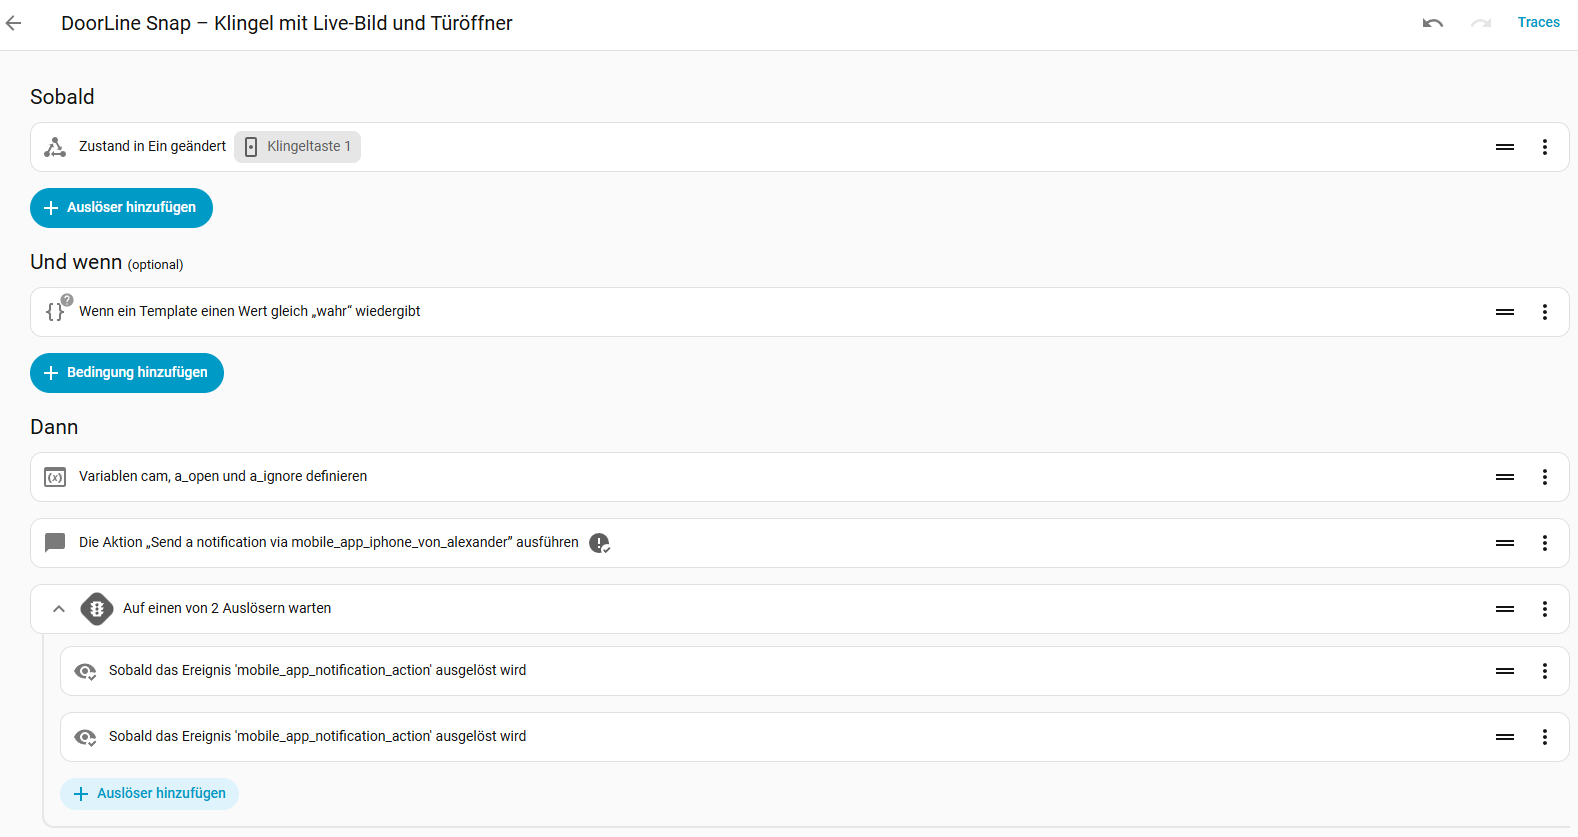Click the back arrow icon
Image resolution: width=1578 pixels, height=837 pixels.
pyautogui.click(x=14, y=23)
